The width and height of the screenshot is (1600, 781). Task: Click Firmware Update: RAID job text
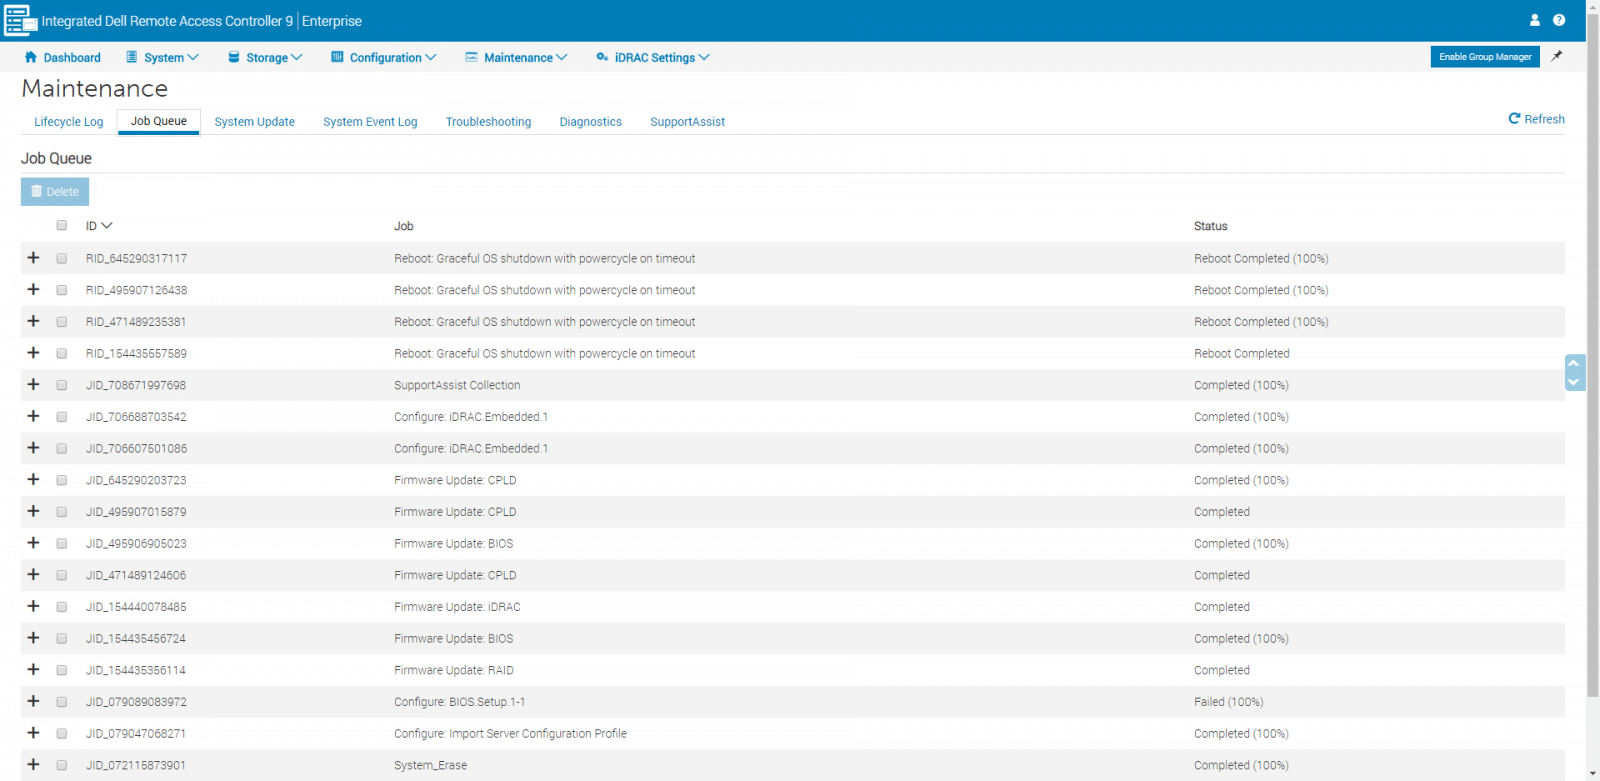tap(454, 670)
